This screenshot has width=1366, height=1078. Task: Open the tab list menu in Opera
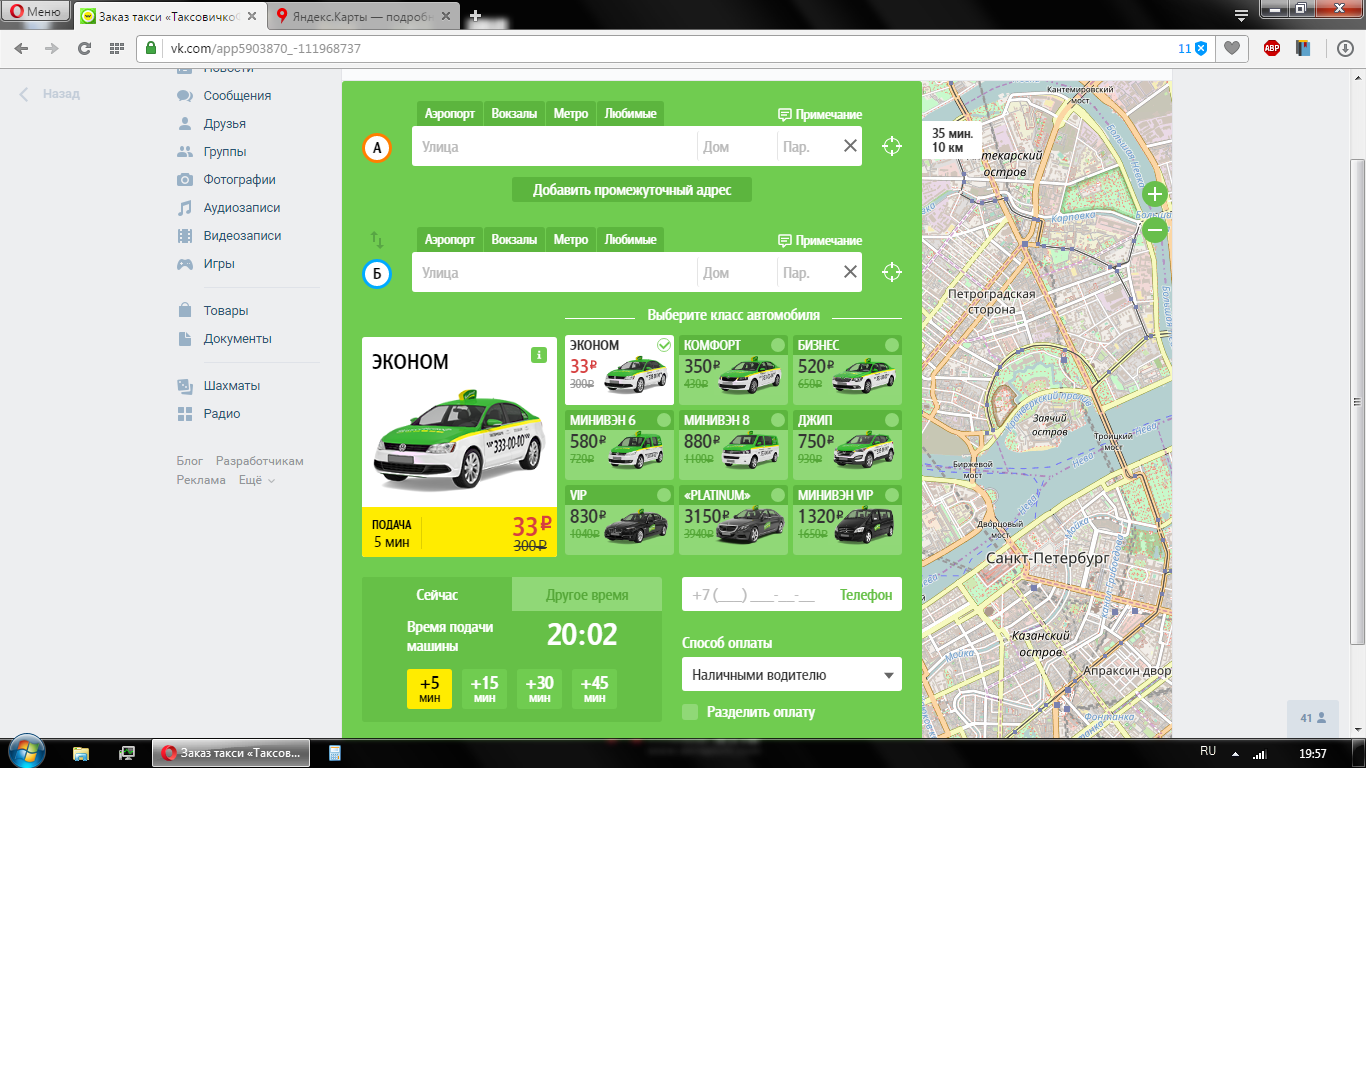tap(1241, 15)
